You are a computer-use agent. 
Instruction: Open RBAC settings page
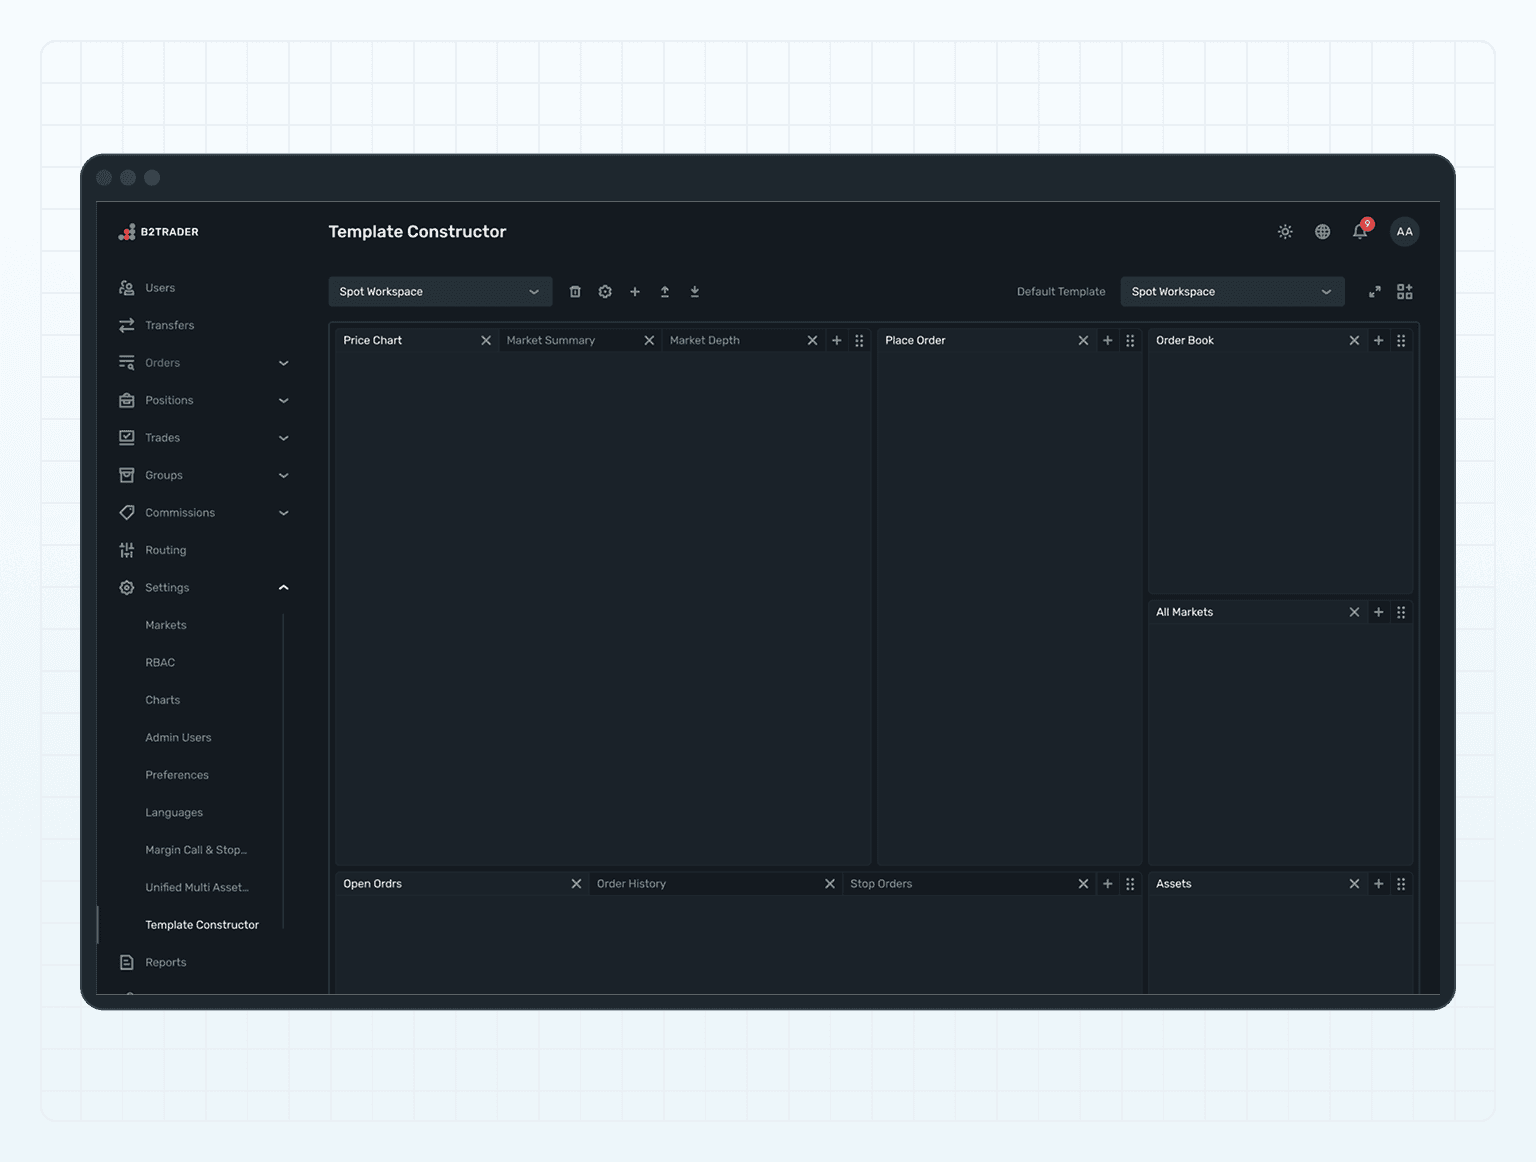[160, 663]
